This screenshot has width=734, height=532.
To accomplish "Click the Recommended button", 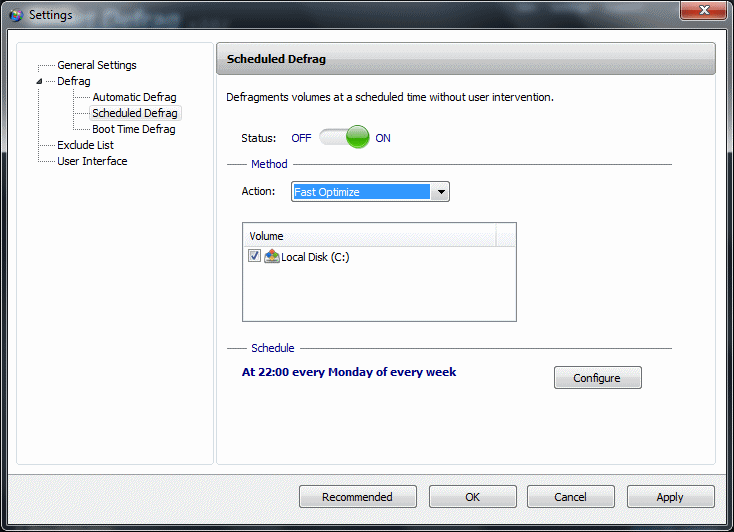I will (358, 496).
